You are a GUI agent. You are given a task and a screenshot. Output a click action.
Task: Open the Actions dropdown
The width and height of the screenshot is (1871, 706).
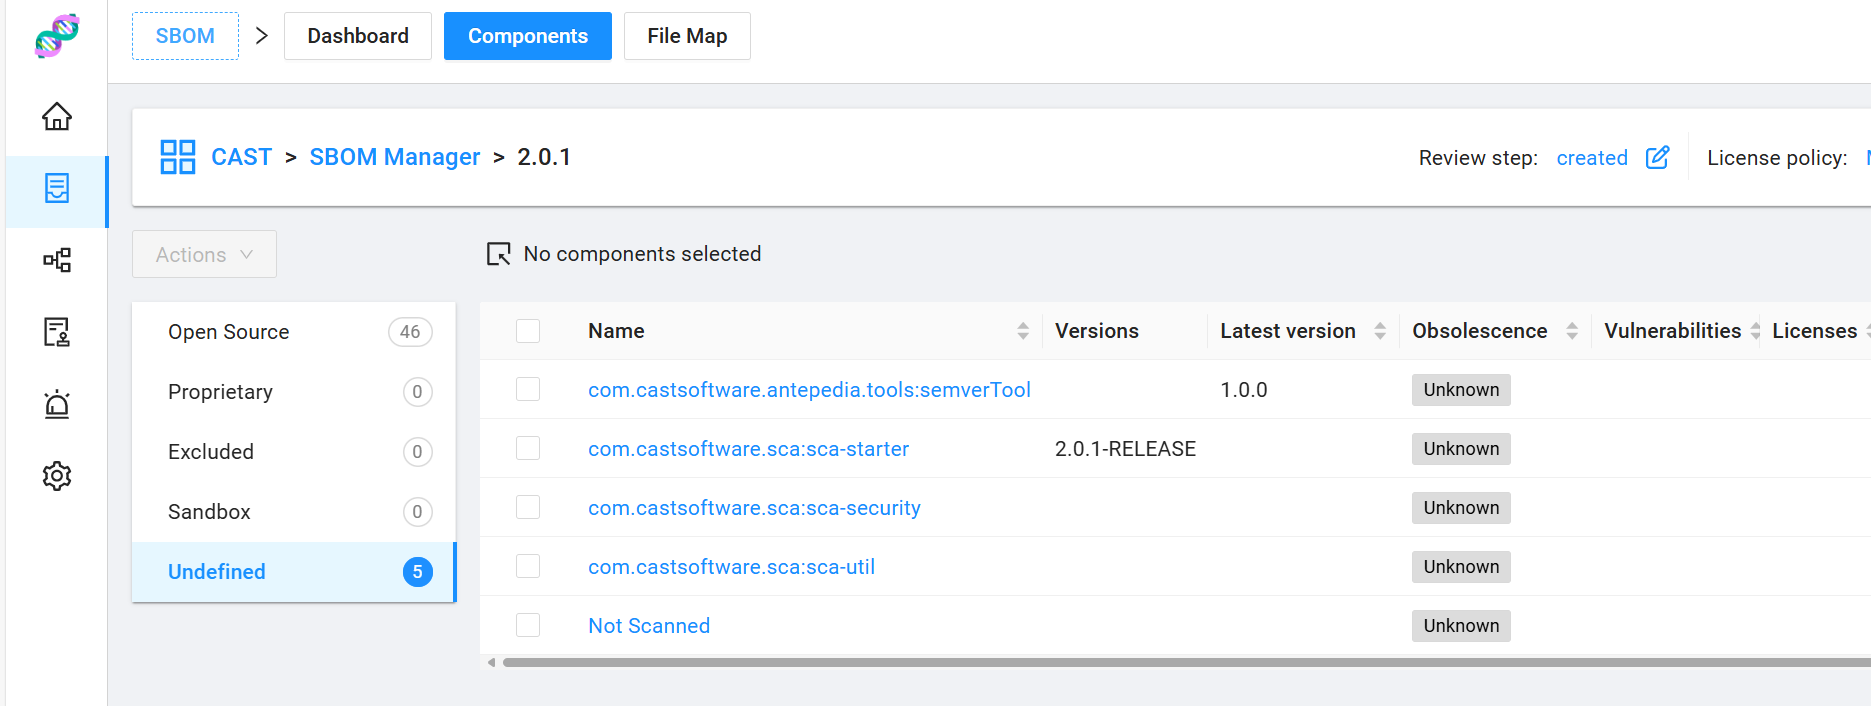(204, 254)
